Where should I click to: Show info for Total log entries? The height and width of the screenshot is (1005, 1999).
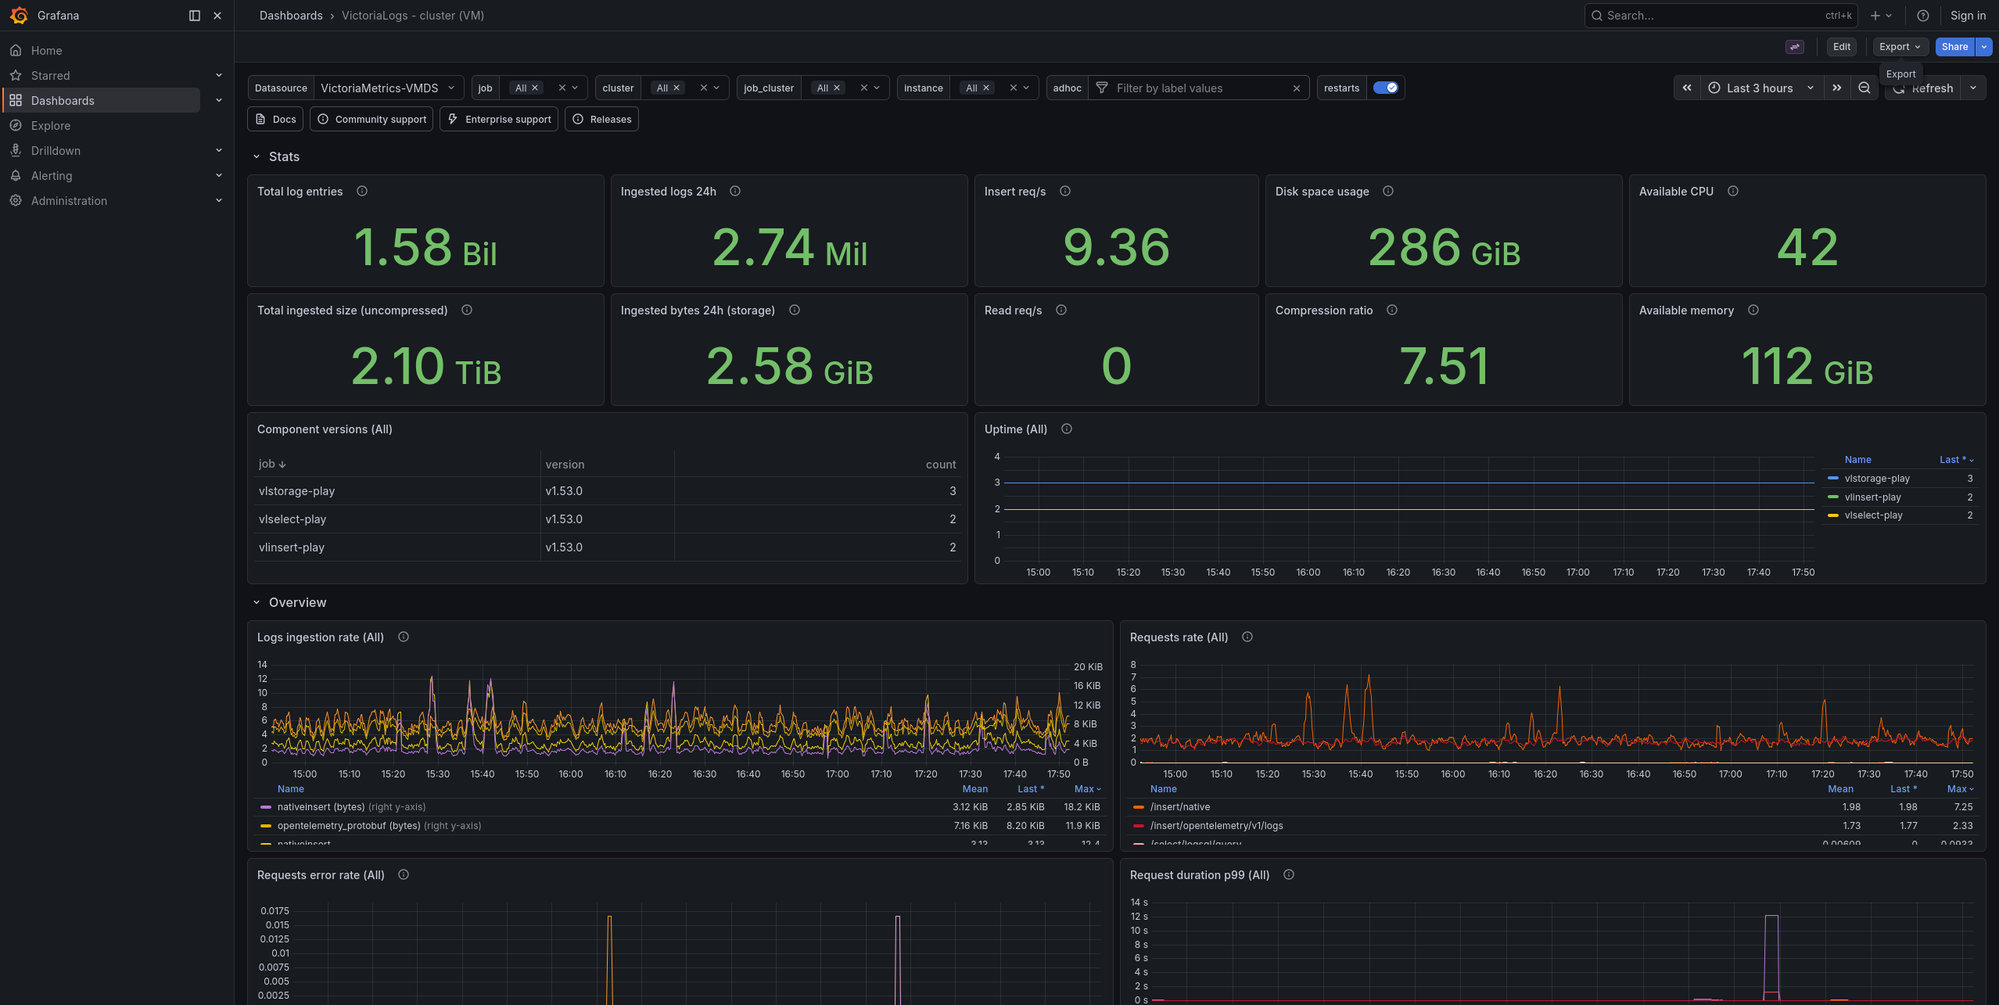tap(362, 191)
